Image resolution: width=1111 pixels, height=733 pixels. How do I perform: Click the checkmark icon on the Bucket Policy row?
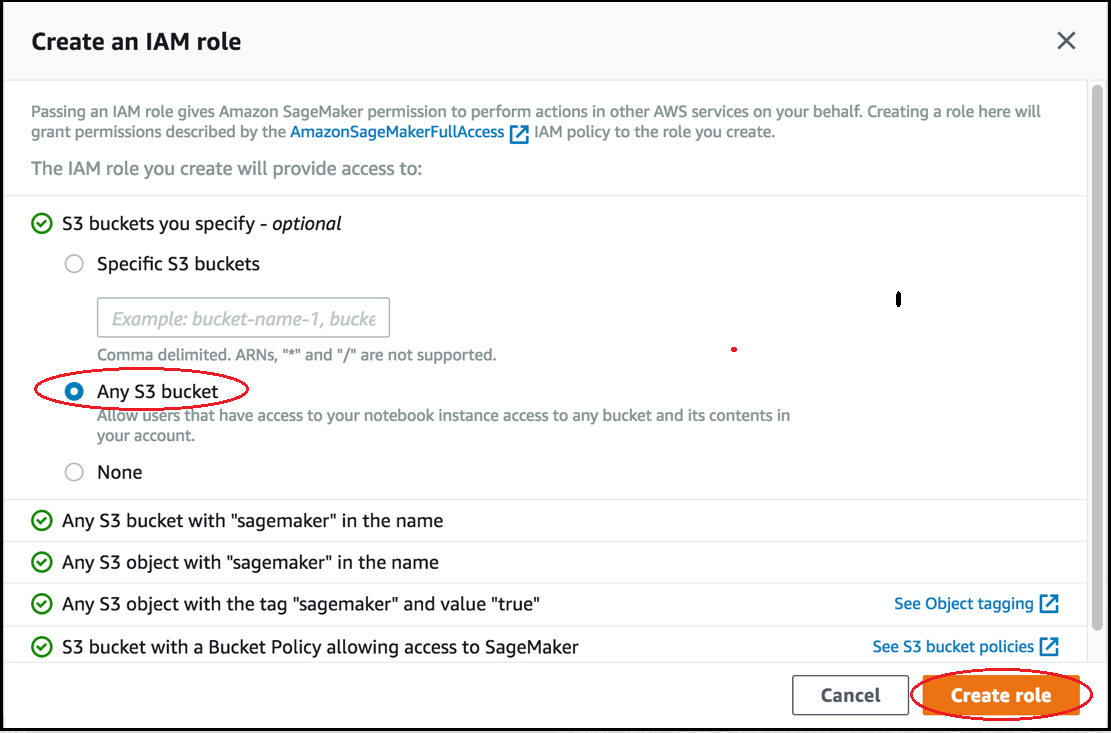coord(41,646)
